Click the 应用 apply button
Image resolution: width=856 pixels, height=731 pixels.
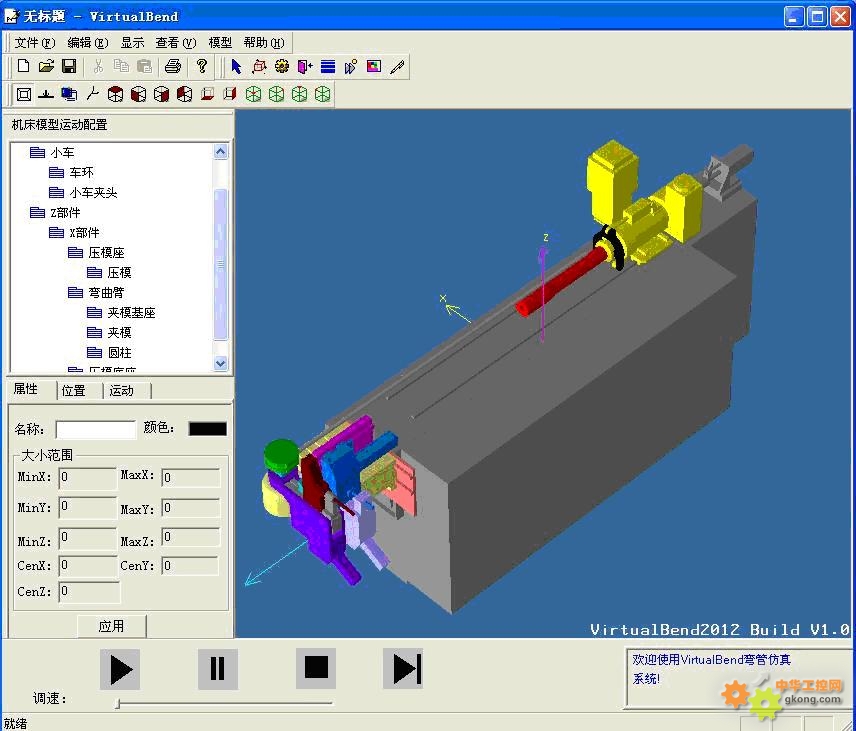point(111,626)
